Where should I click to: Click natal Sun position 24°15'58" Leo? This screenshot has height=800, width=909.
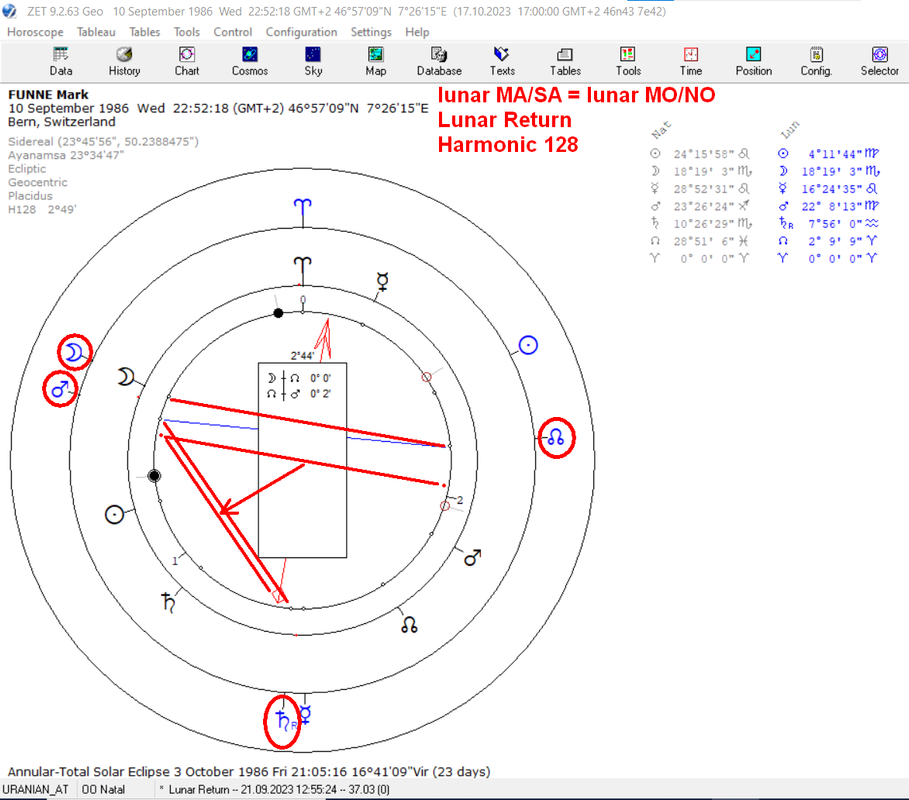(x=711, y=154)
